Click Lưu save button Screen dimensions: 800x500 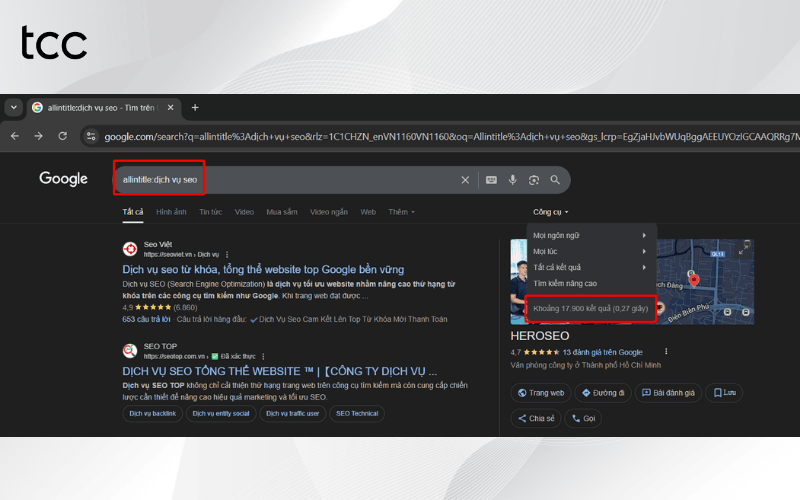tap(724, 393)
